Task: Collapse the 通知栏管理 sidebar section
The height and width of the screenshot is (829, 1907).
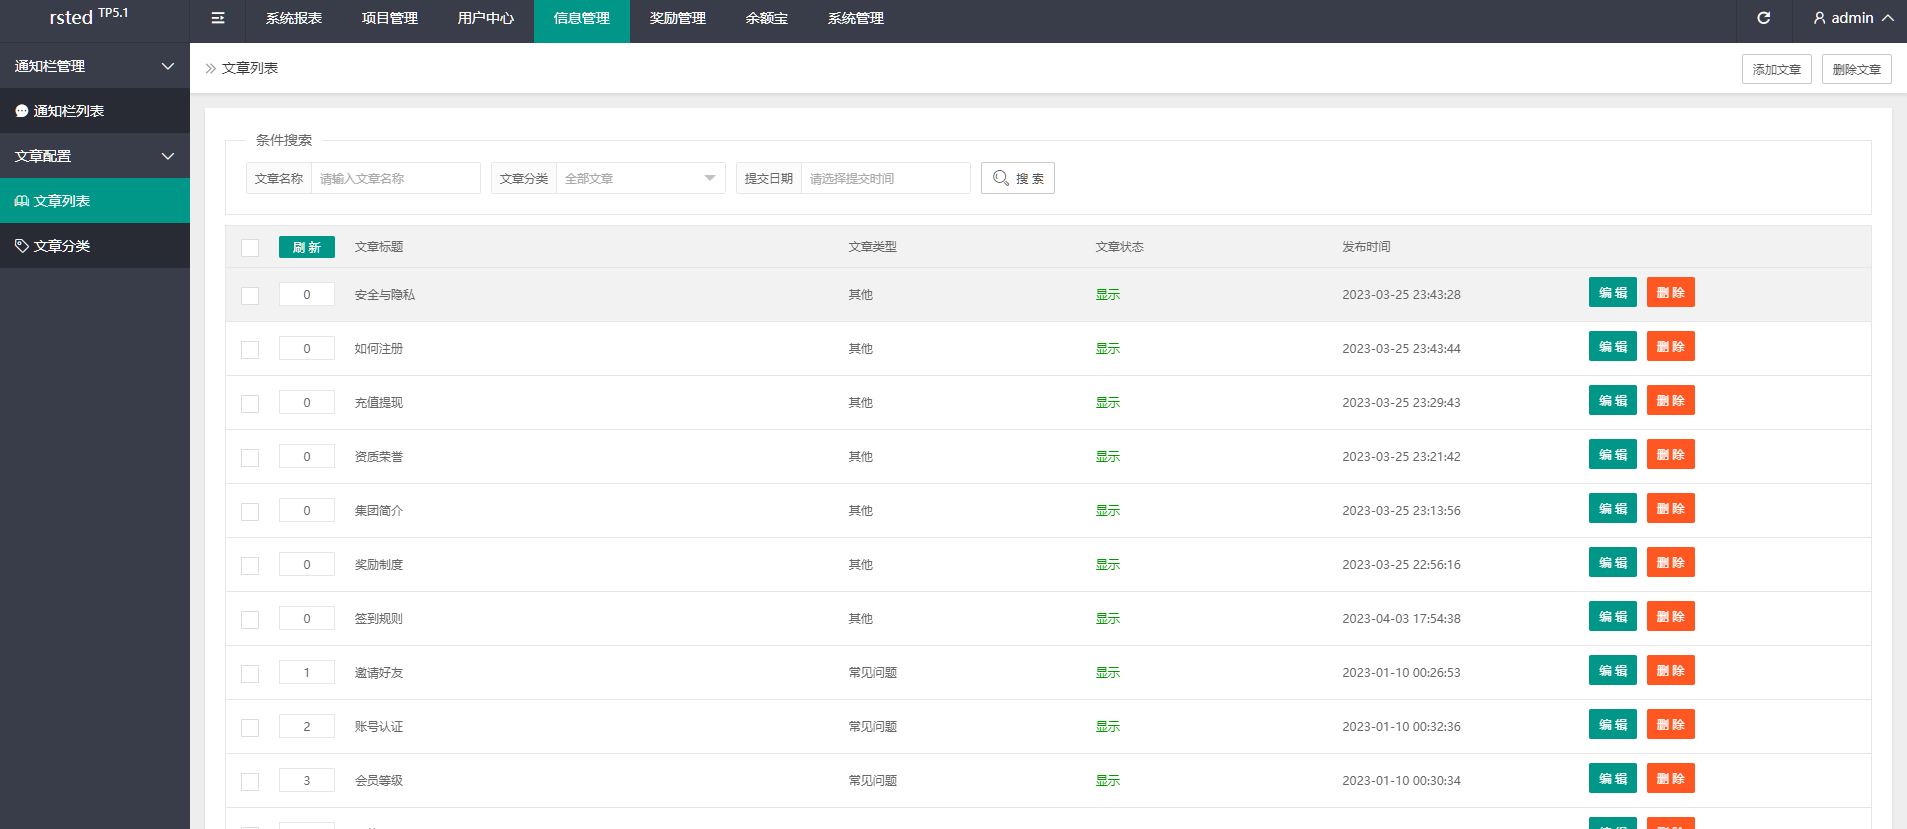Action: click(x=167, y=66)
